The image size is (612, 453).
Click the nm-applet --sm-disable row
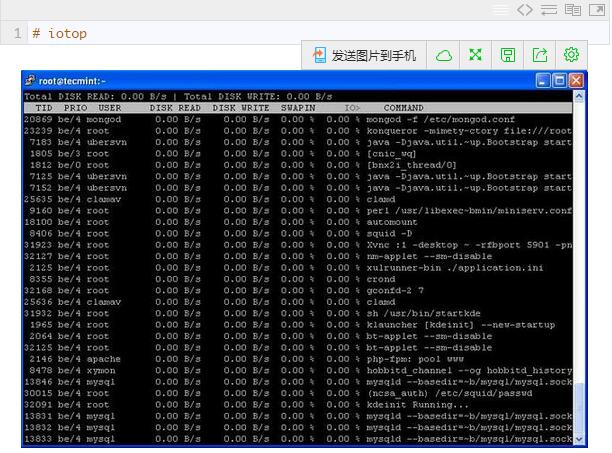[298, 256]
